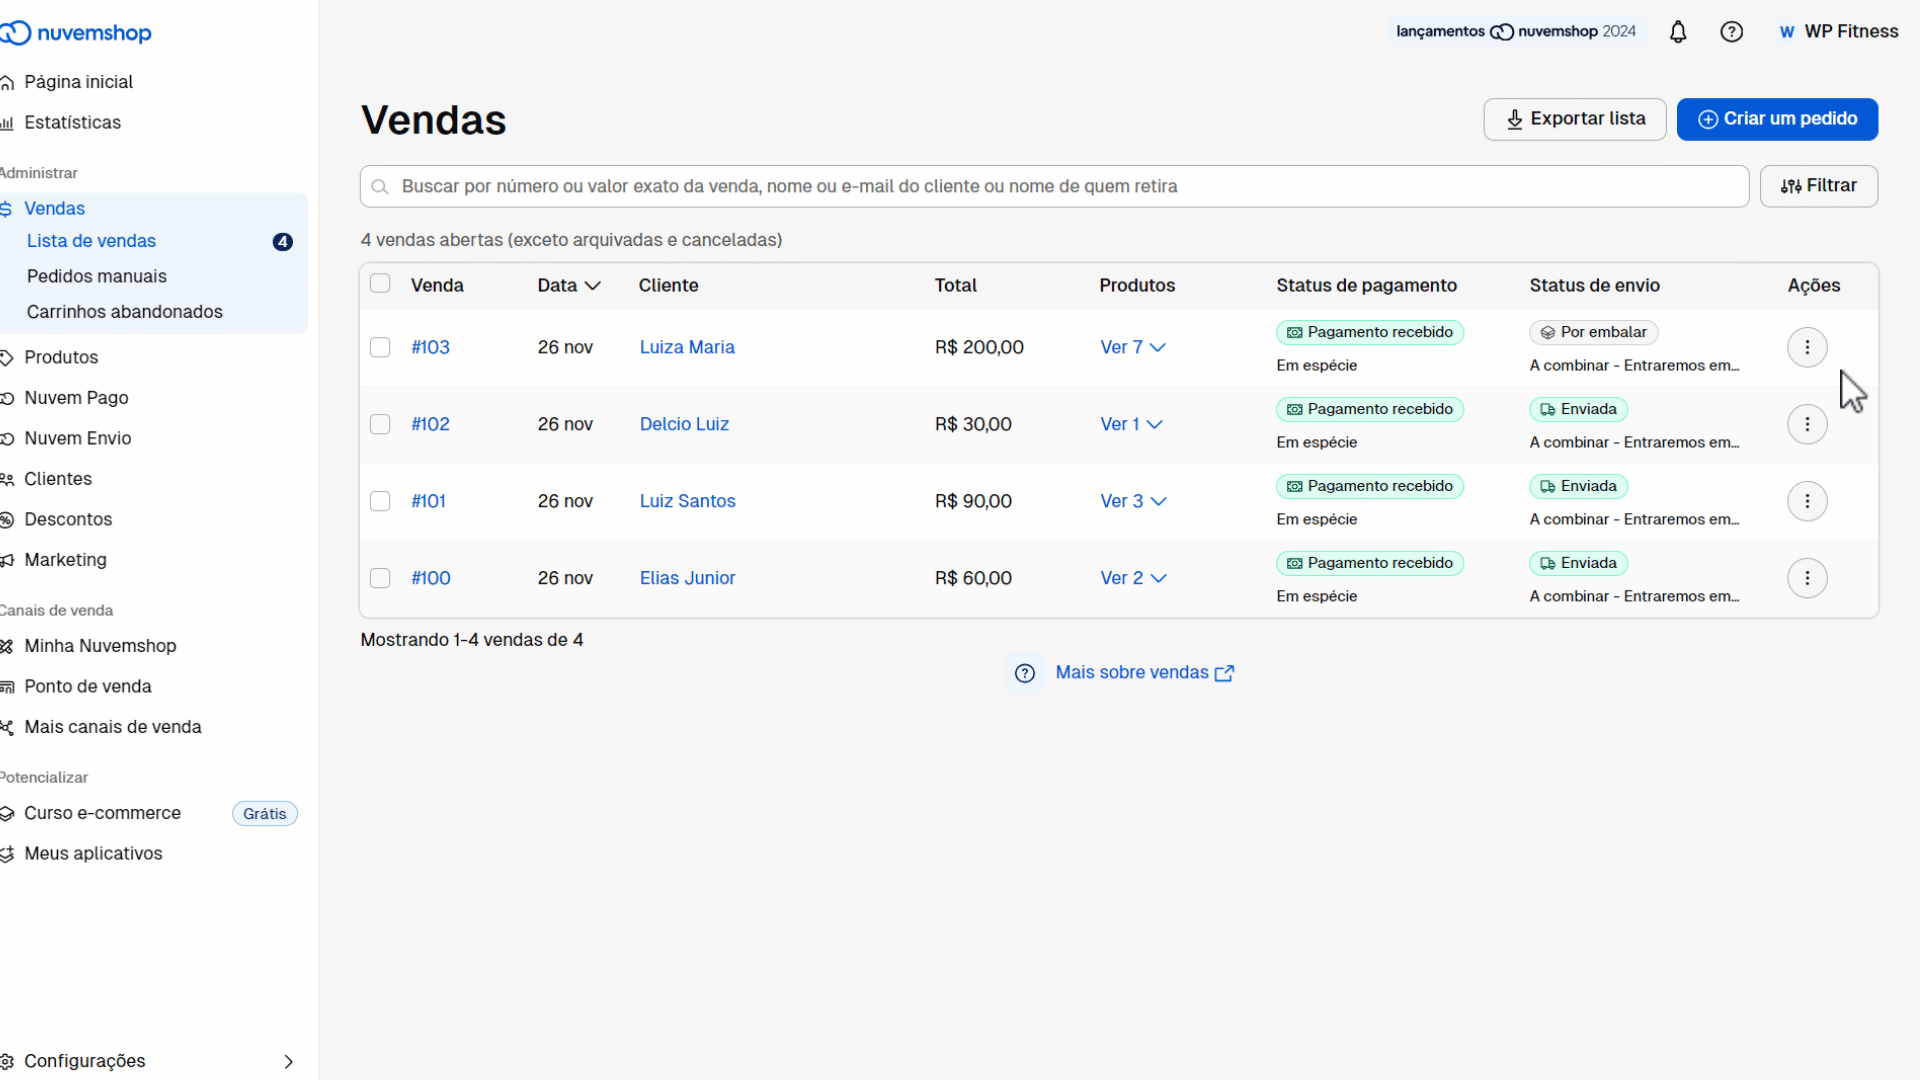The width and height of the screenshot is (1920, 1080).
Task: Open the Marketing section icon
Action: [6, 560]
